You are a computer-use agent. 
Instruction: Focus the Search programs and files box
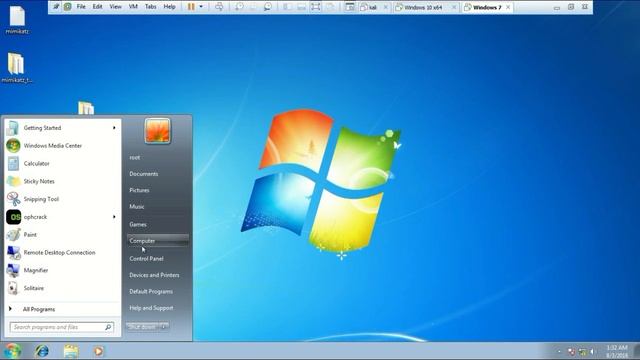pos(61,327)
